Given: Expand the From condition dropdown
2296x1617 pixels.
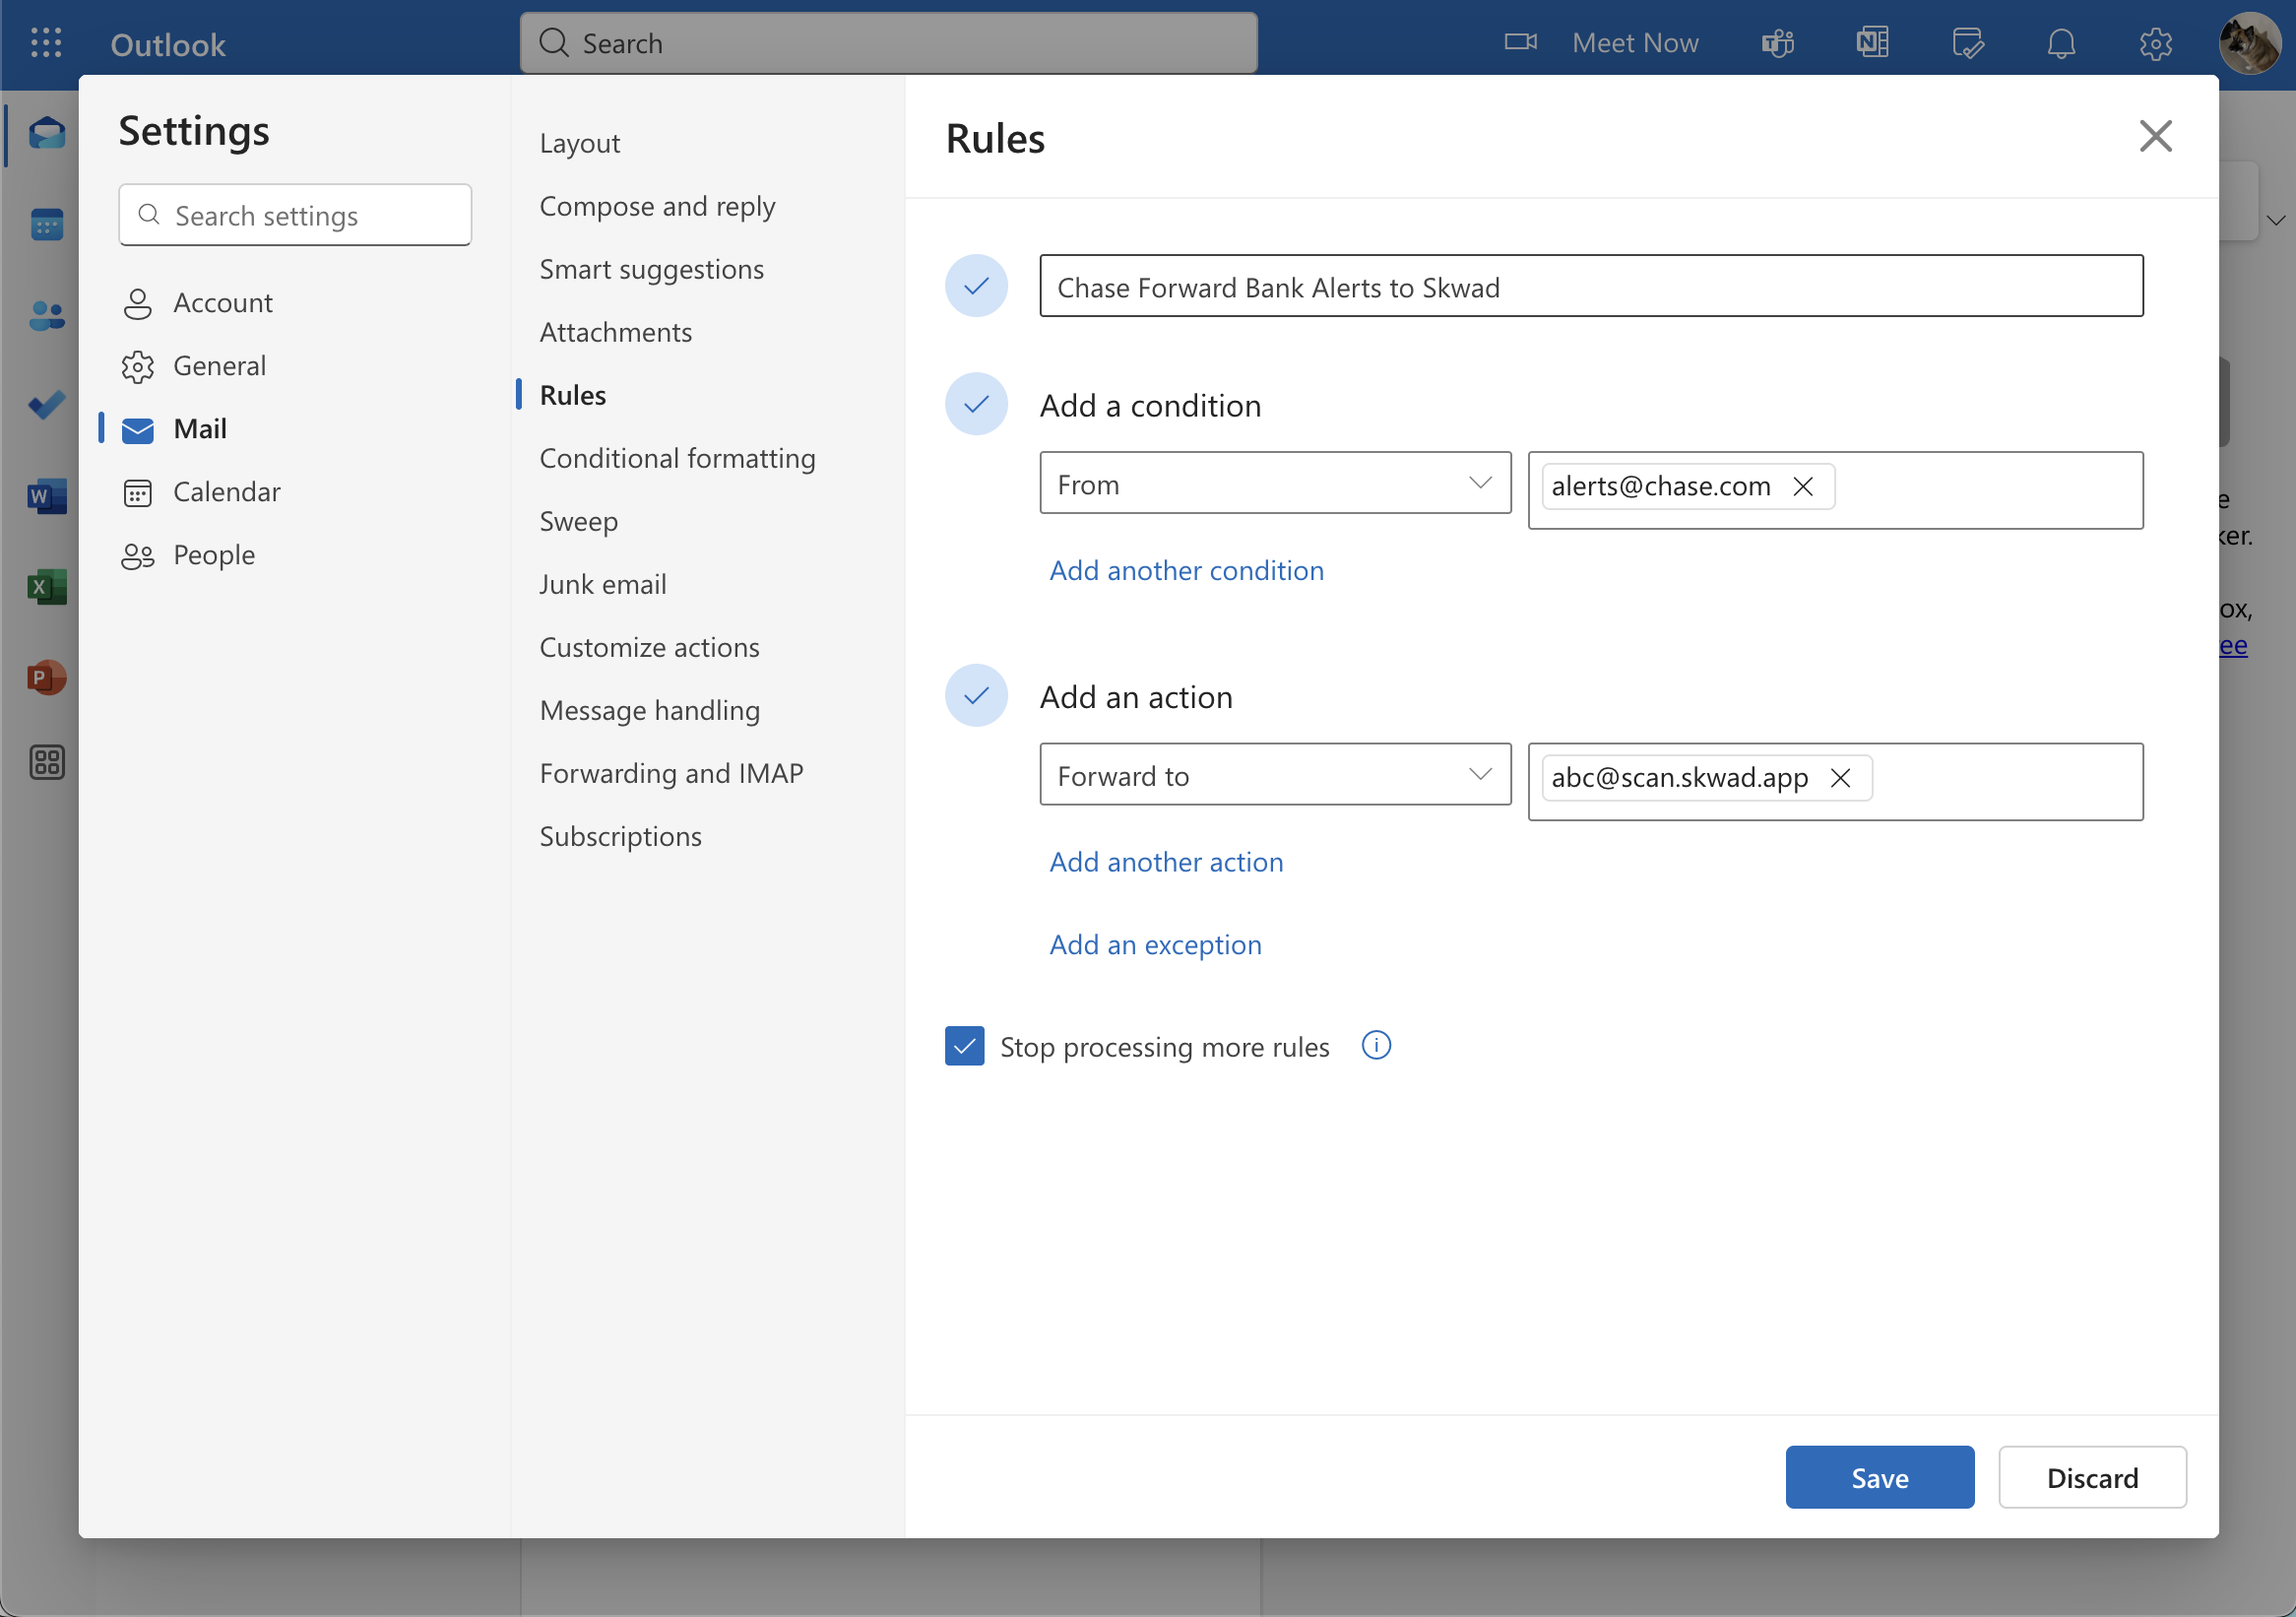Looking at the screenshot, I should (1275, 484).
